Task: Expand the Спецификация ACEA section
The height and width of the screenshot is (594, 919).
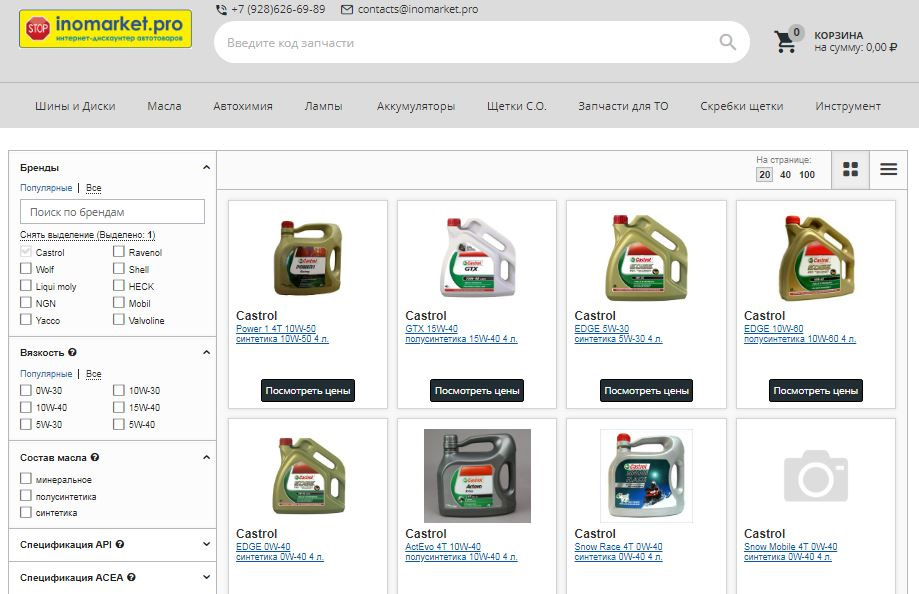Action: pos(206,578)
